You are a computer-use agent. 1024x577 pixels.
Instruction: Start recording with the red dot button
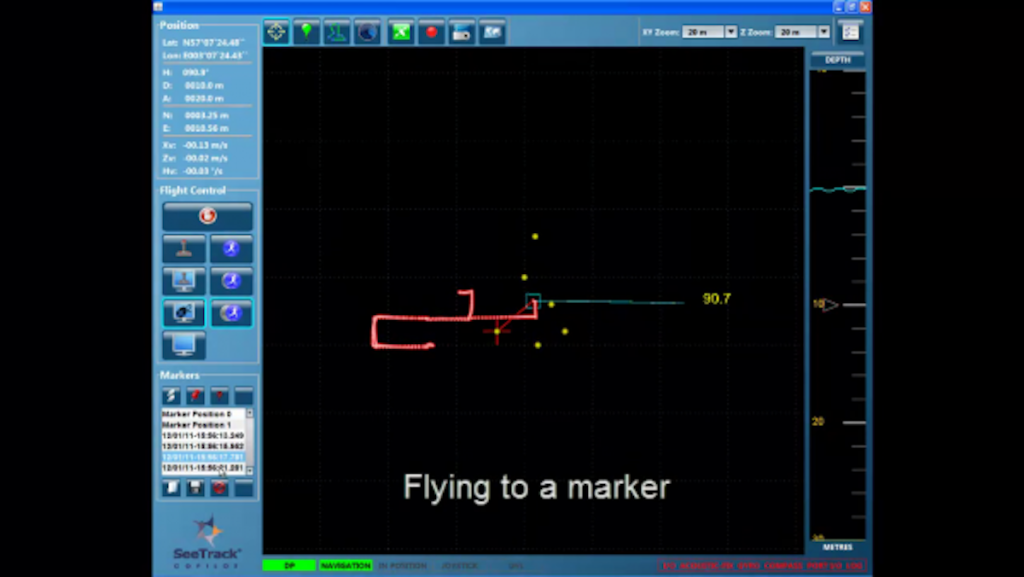pos(432,32)
